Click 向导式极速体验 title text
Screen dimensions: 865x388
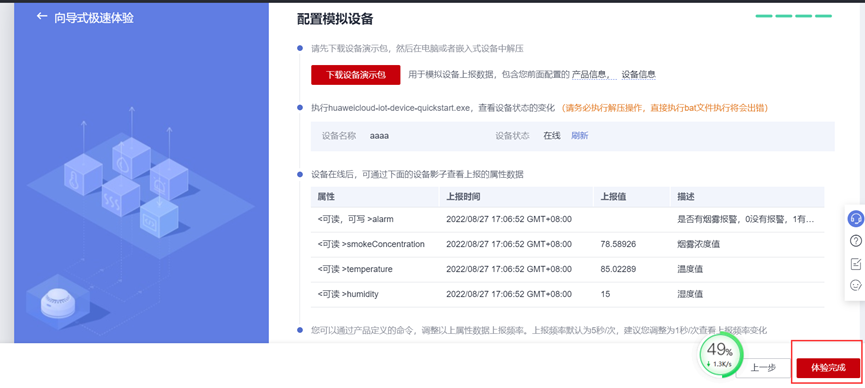click(93, 18)
